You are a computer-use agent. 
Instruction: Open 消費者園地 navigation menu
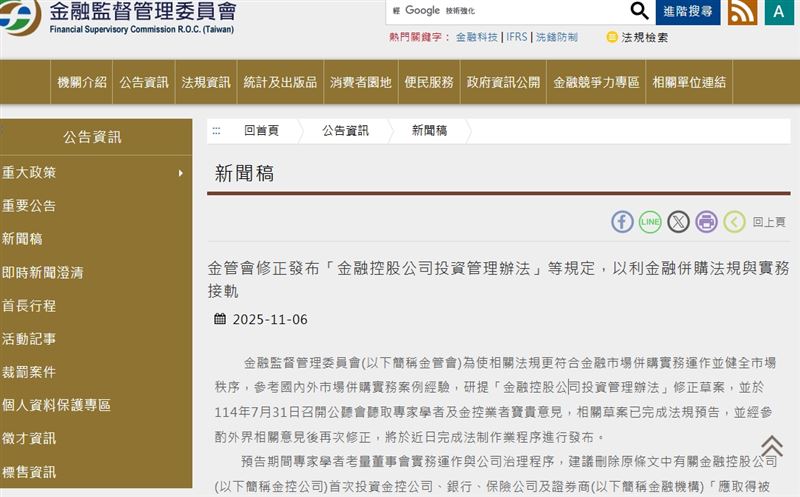point(361,82)
